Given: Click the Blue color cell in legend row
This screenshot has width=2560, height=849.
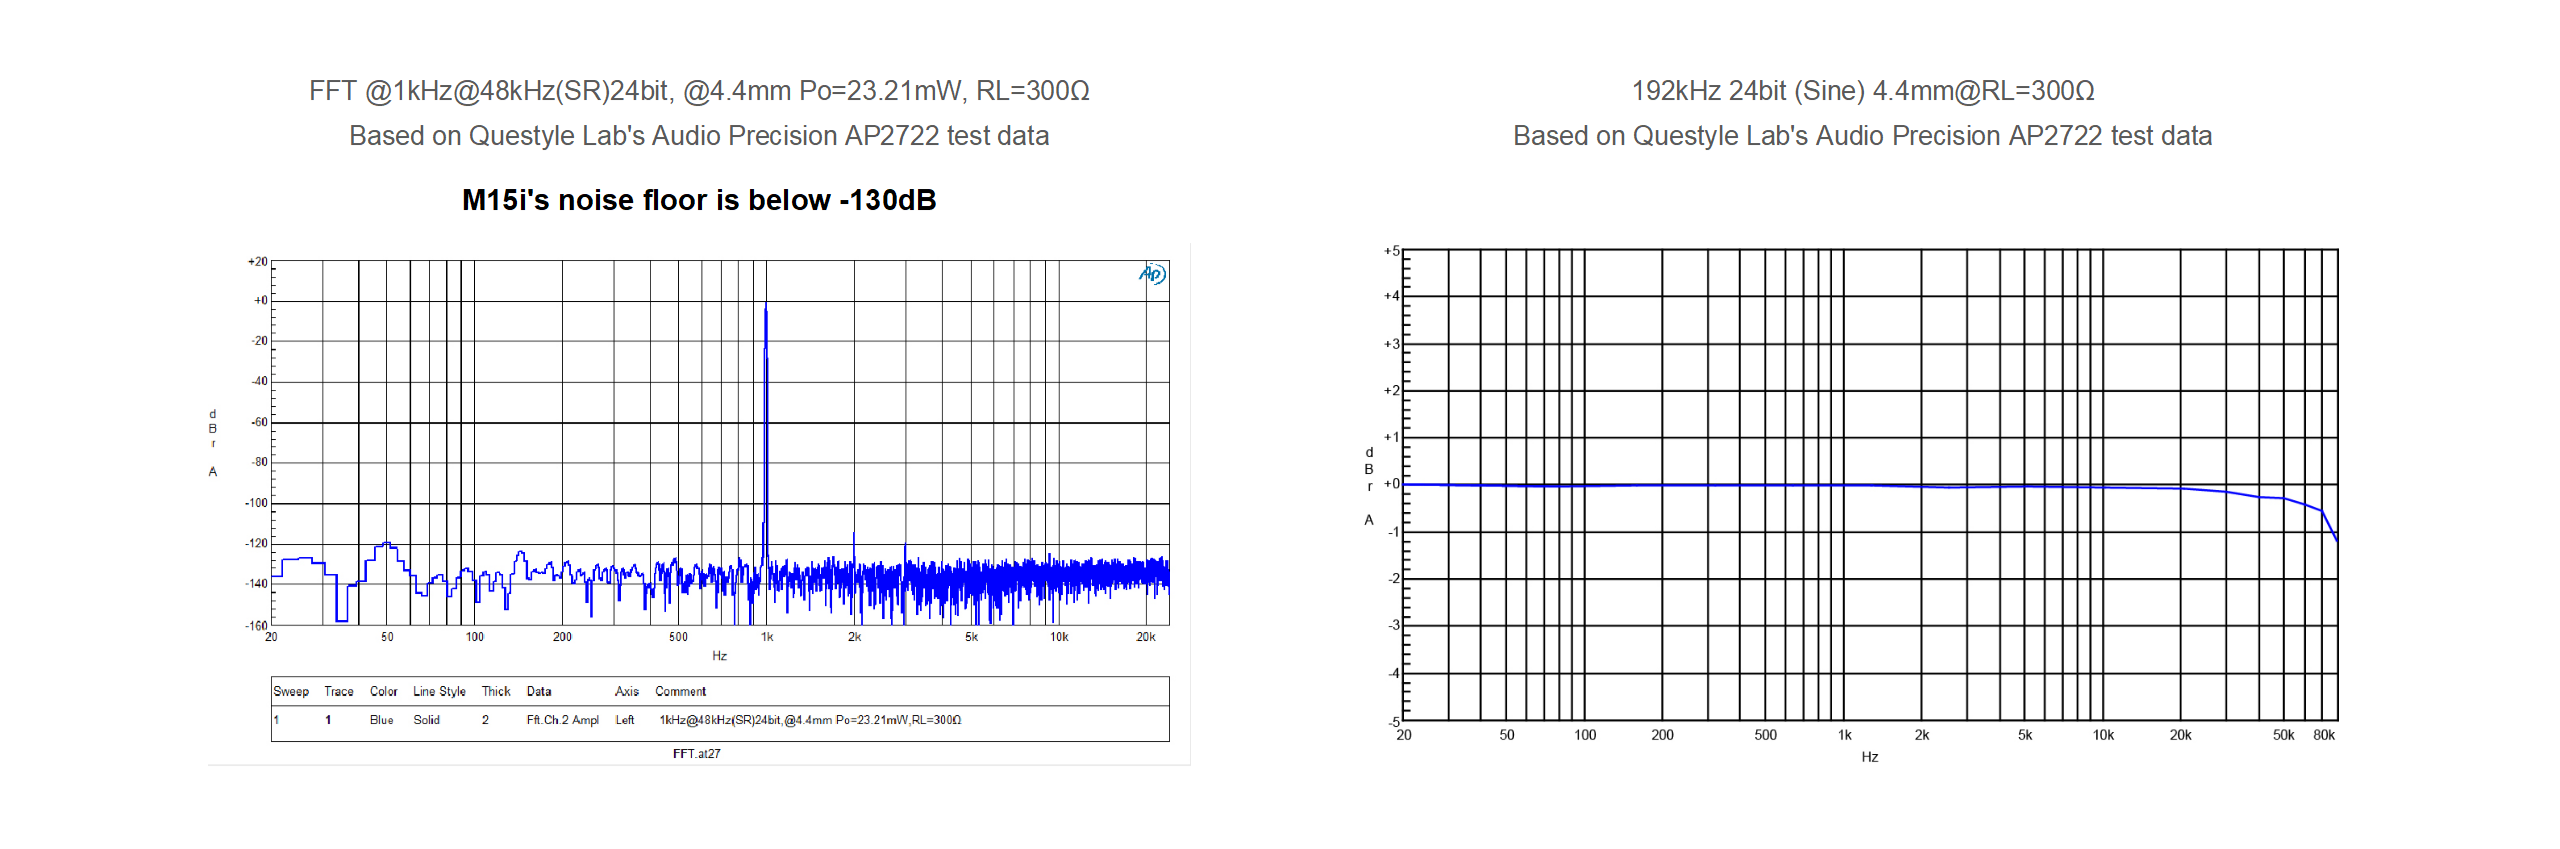Looking at the screenshot, I should coord(381,720).
